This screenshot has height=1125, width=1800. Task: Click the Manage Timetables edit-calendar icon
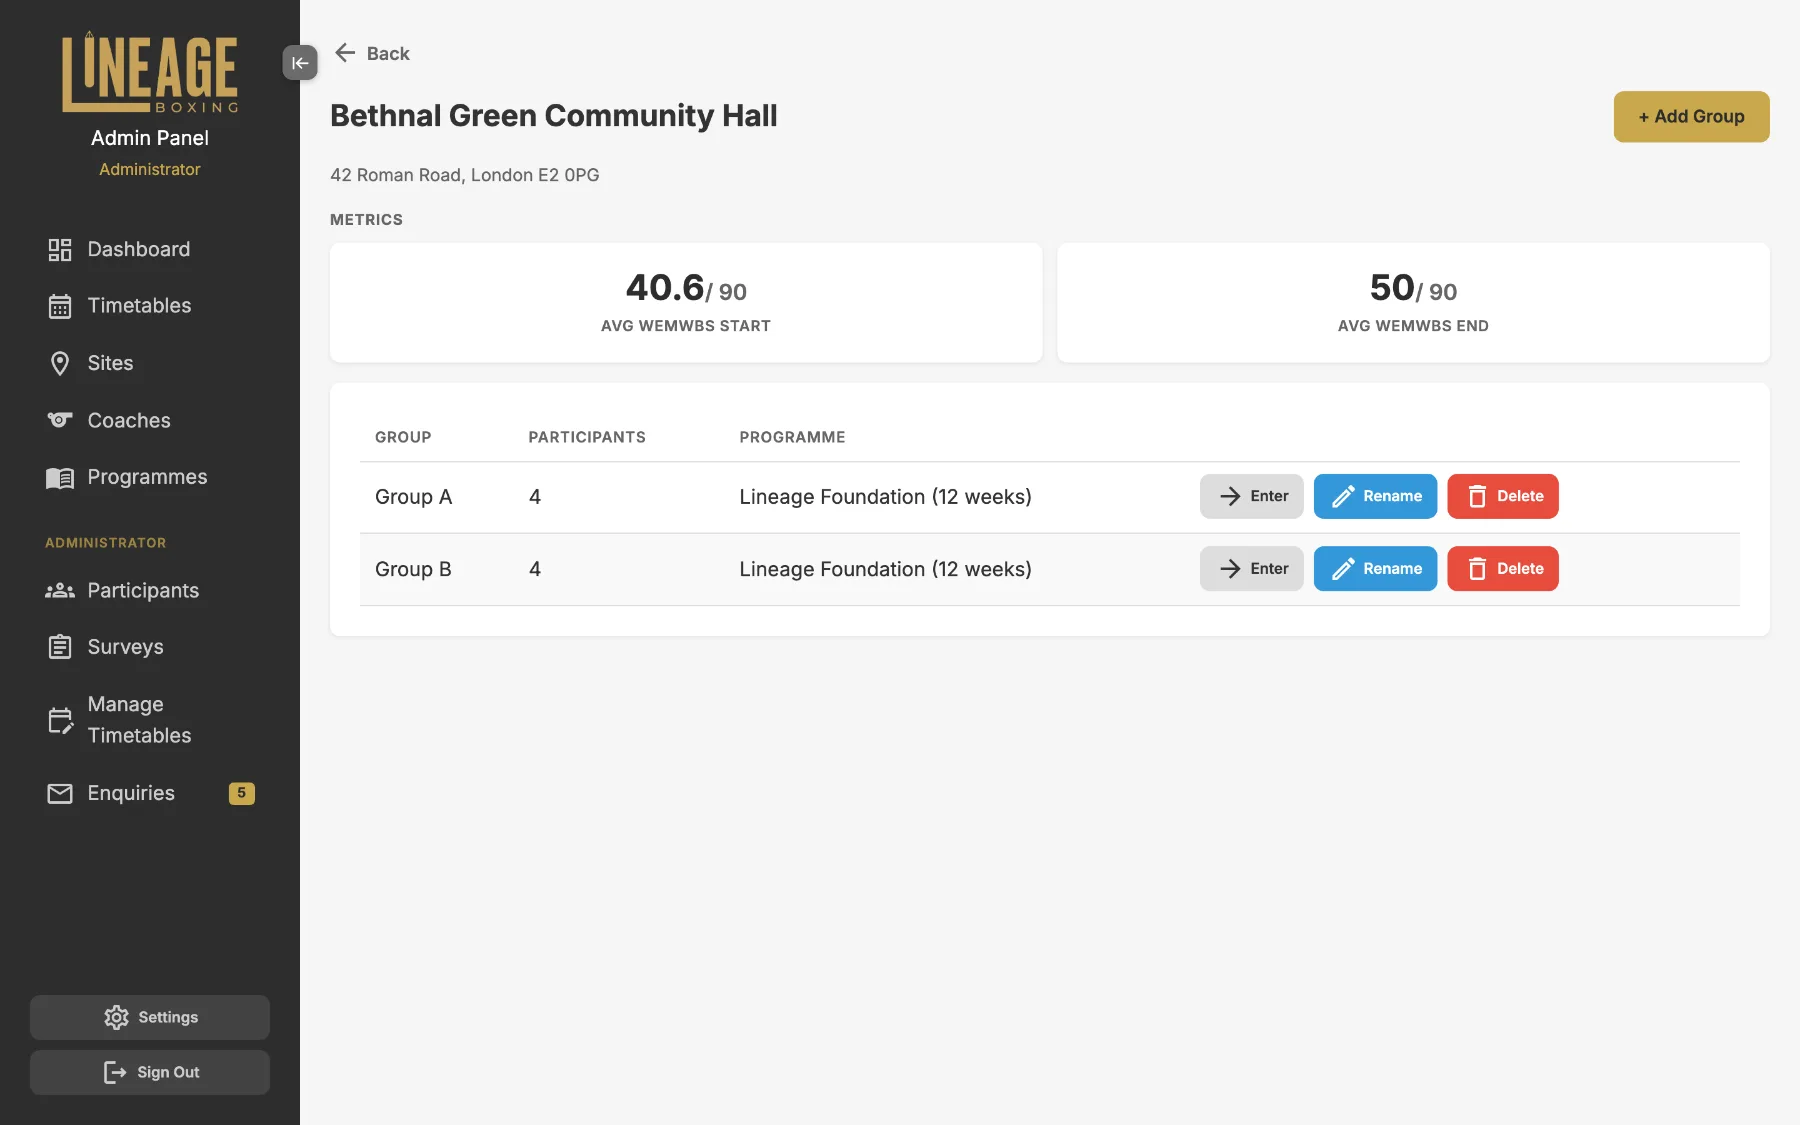point(60,720)
